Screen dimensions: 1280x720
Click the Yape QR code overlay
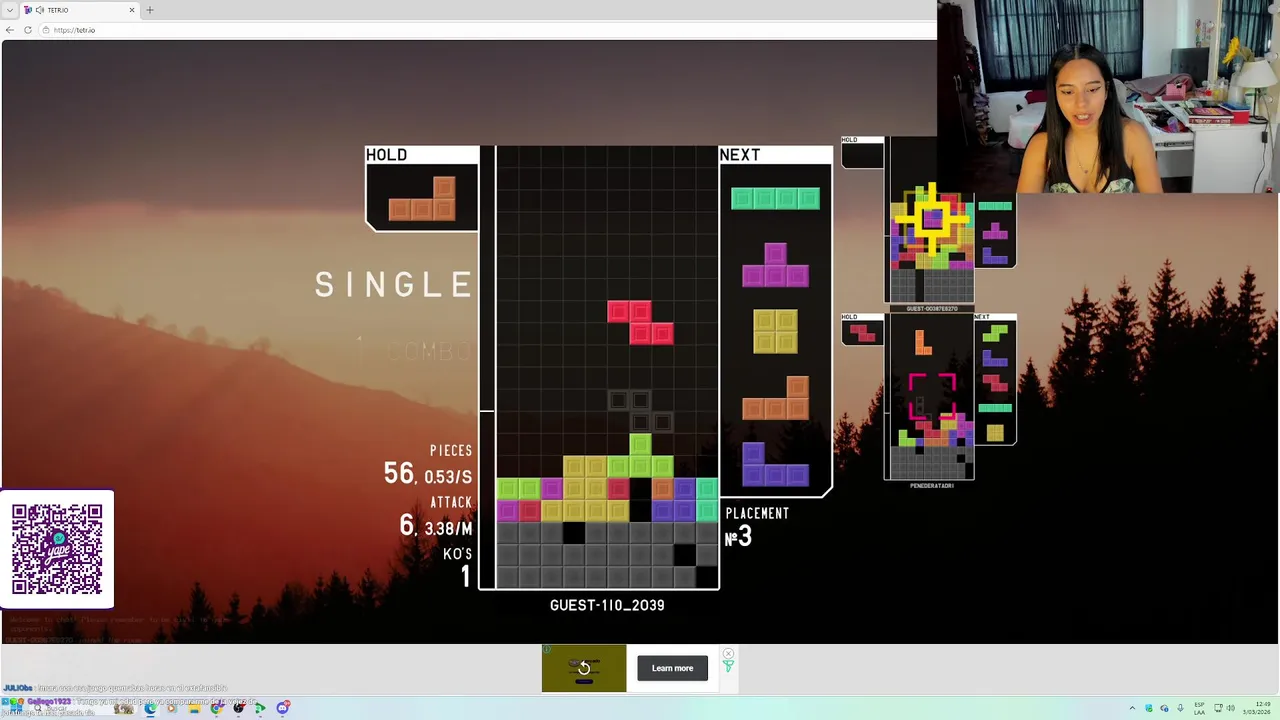click(x=57, y=550)
